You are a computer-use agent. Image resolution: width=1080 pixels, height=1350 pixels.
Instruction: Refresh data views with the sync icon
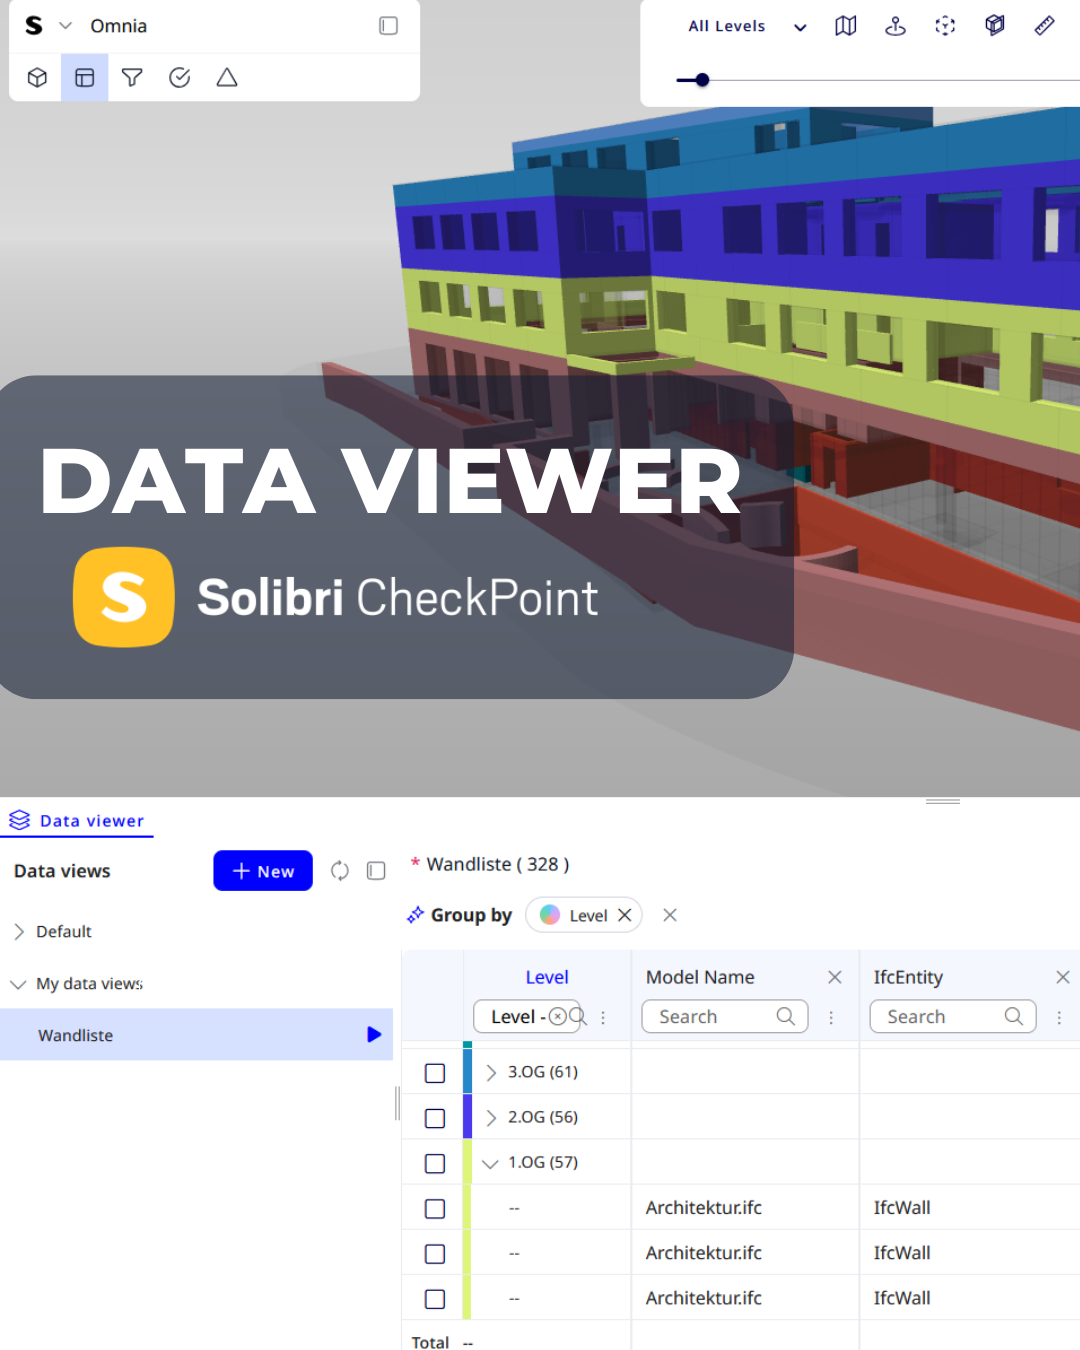(x=340, y=871)
